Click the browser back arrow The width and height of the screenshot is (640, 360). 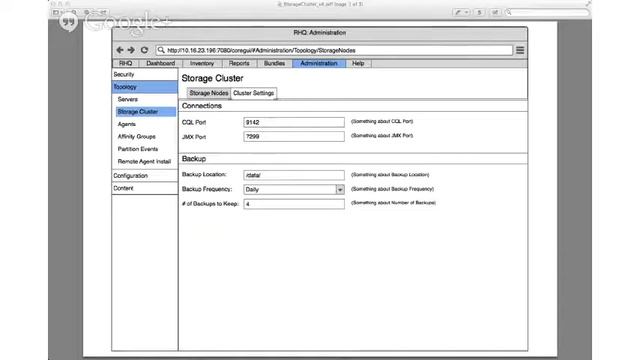[120, 50]
